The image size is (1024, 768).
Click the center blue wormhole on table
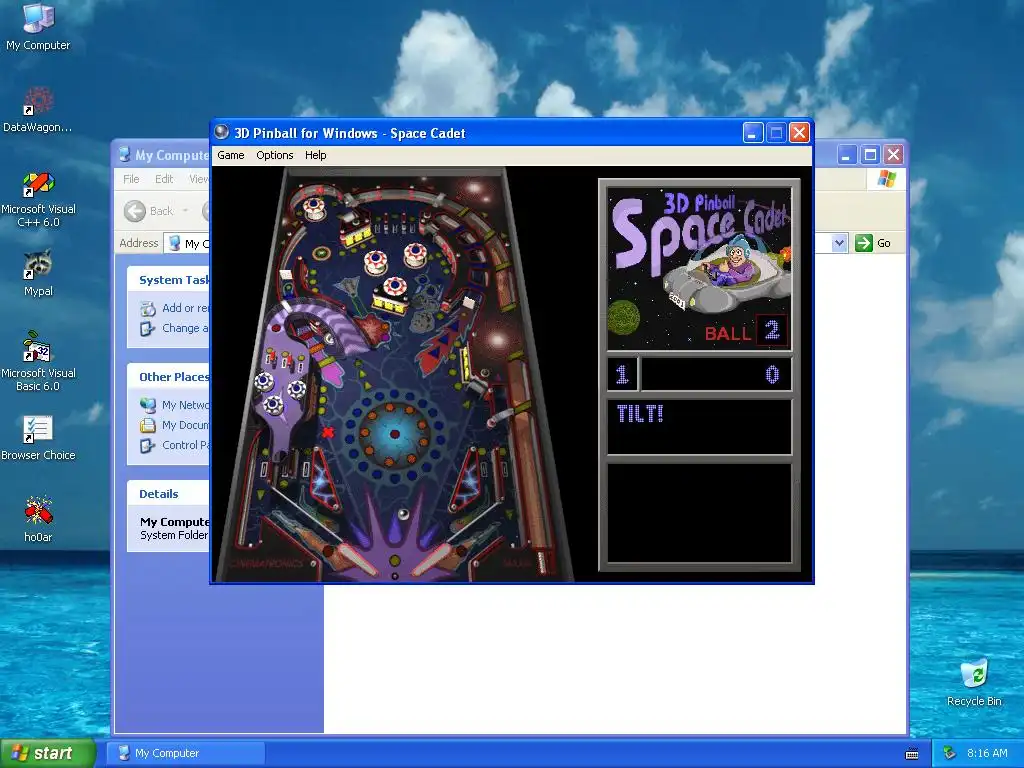pyautogui.click(x=394, y=433)
